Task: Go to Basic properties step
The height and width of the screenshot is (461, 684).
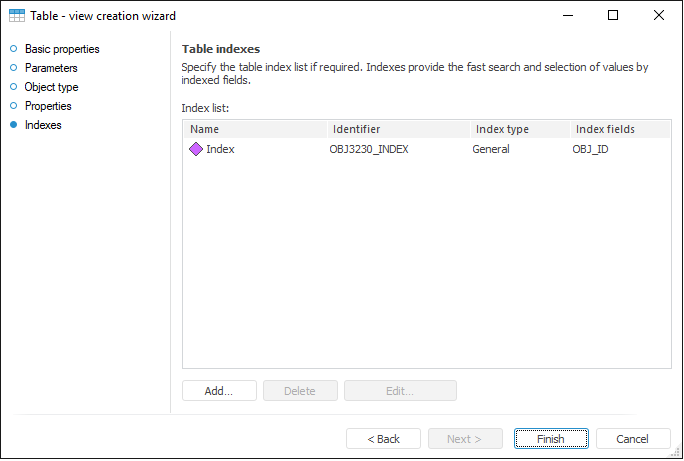Action: coord(62,49)
